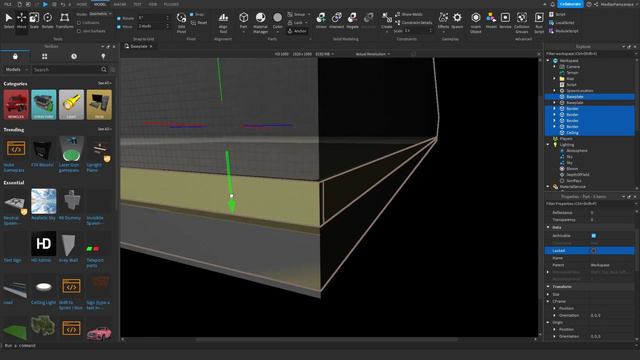Open the Models category dropdown in Toolbox
This screenshot has width=640, height=360.
coord(16,70)
